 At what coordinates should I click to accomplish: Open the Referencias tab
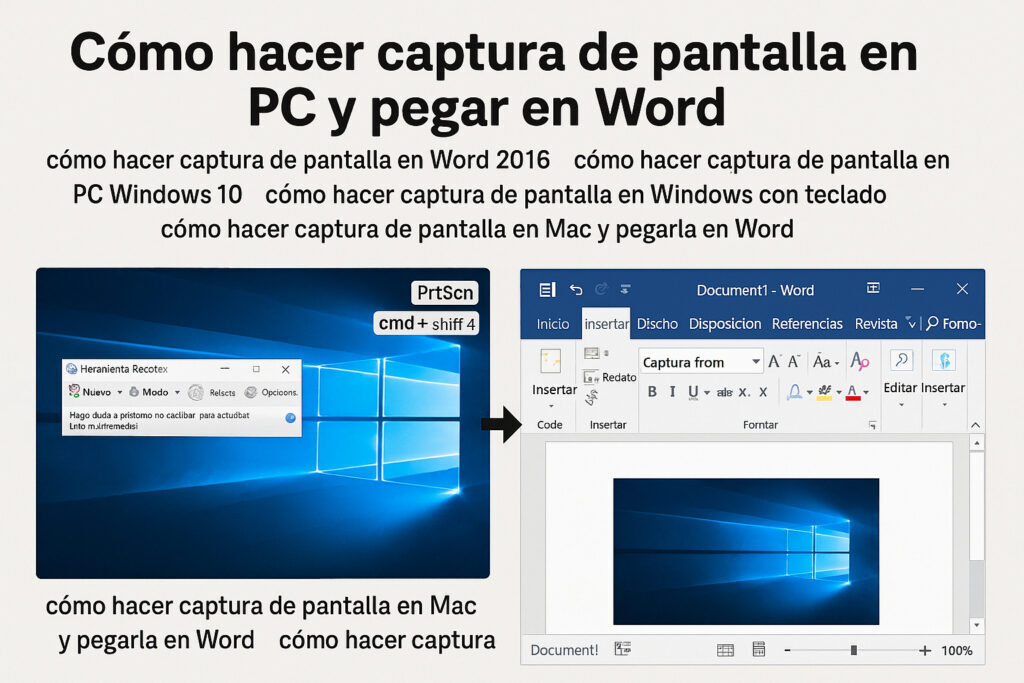point(807,324)
